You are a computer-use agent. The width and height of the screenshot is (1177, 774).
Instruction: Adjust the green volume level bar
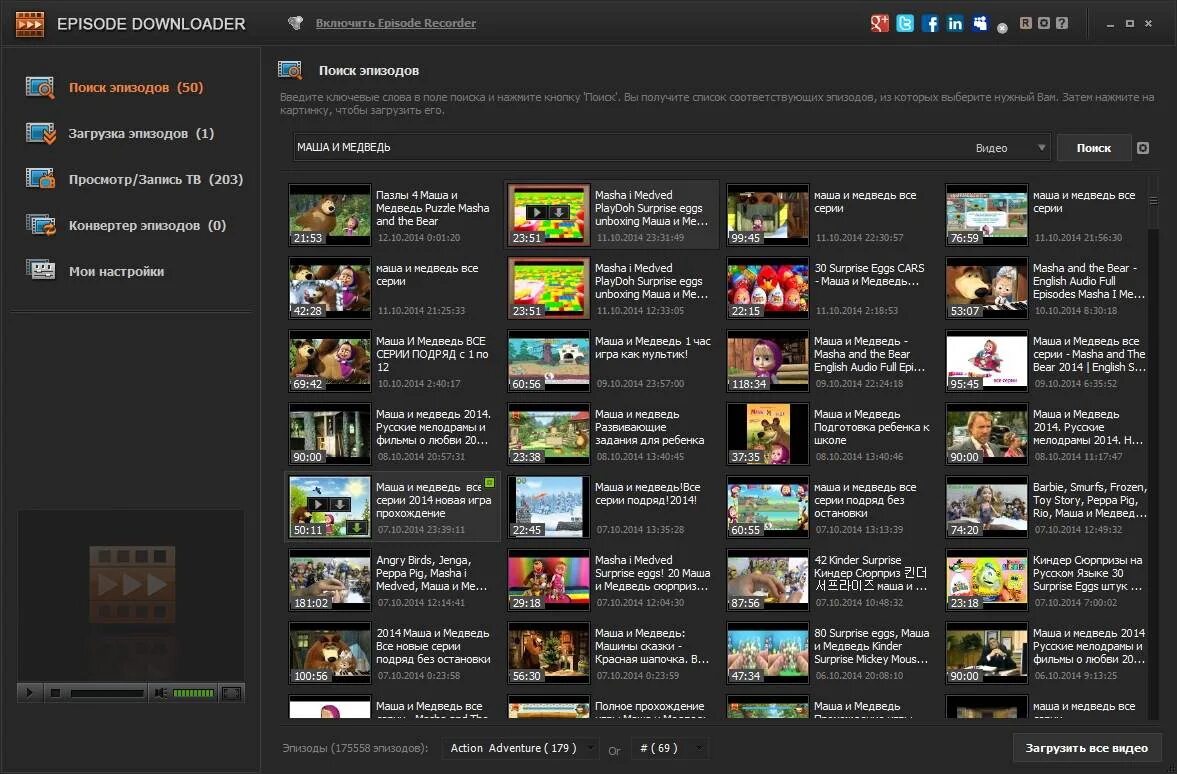[194, 693]
